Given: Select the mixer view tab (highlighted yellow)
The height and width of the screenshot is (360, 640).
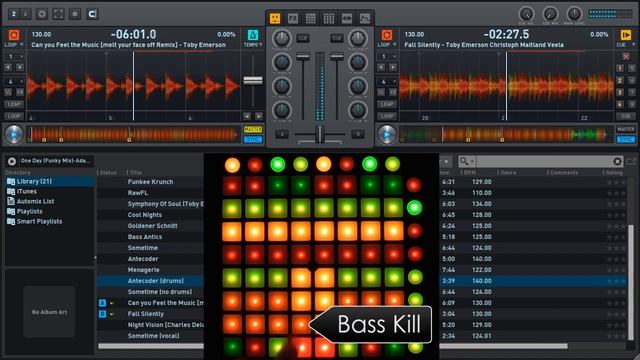Looking at the screenshot, I should pos(275,18).
